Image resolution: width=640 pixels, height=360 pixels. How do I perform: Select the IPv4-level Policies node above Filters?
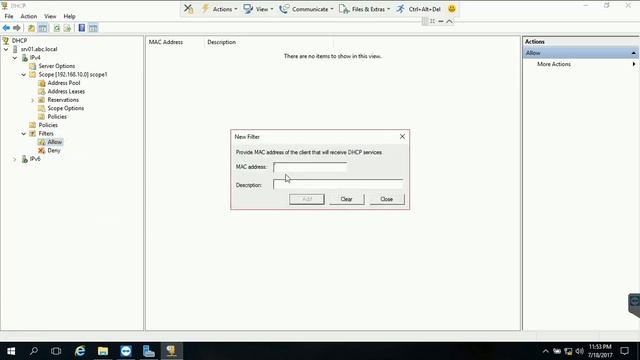48,125
